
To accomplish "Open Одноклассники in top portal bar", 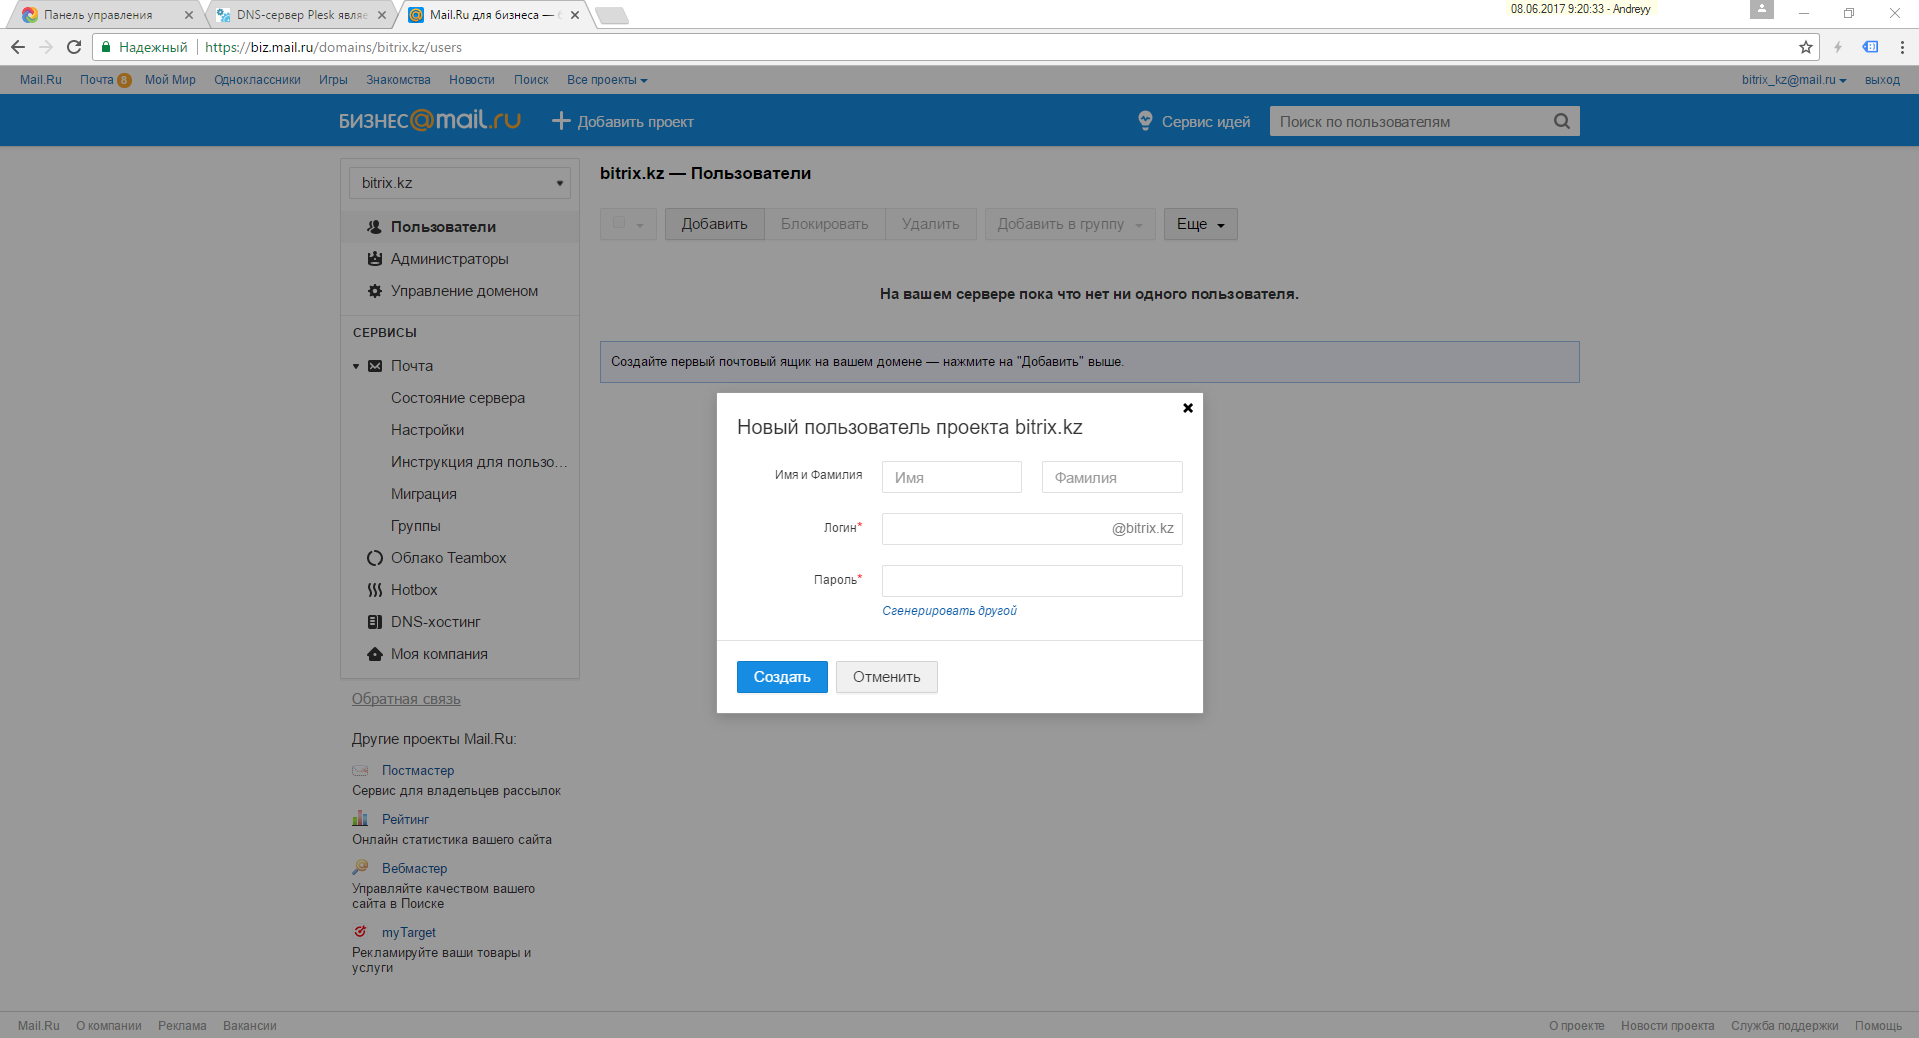I will [257, 80].
